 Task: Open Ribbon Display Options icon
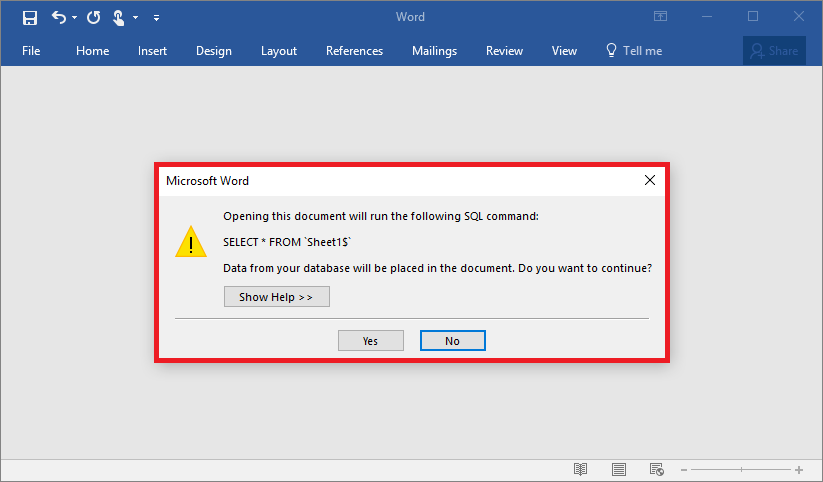coord(660,17)
